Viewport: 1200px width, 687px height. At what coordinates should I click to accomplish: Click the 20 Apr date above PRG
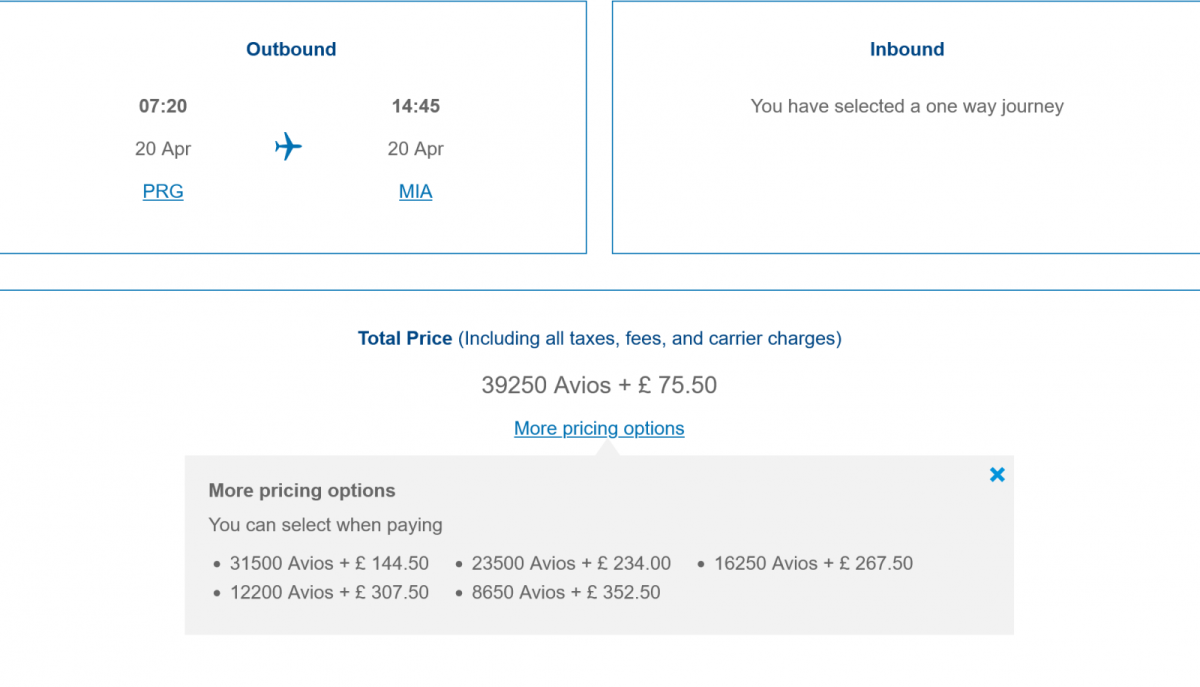[x=163, y=149]
